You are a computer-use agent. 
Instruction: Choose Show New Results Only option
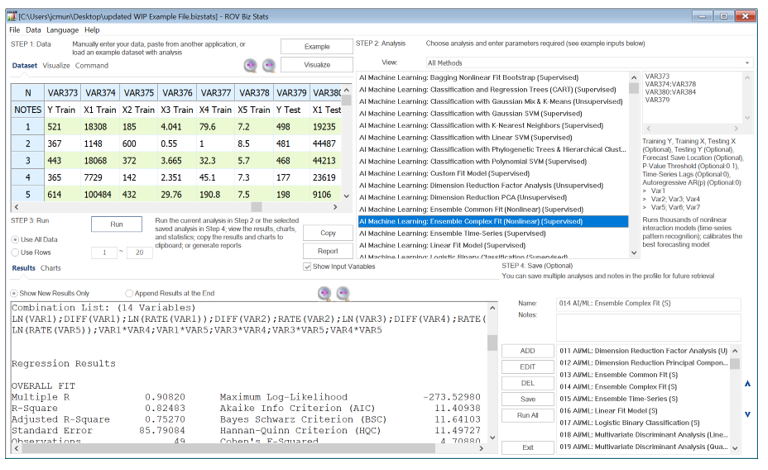tap(14, 293)
